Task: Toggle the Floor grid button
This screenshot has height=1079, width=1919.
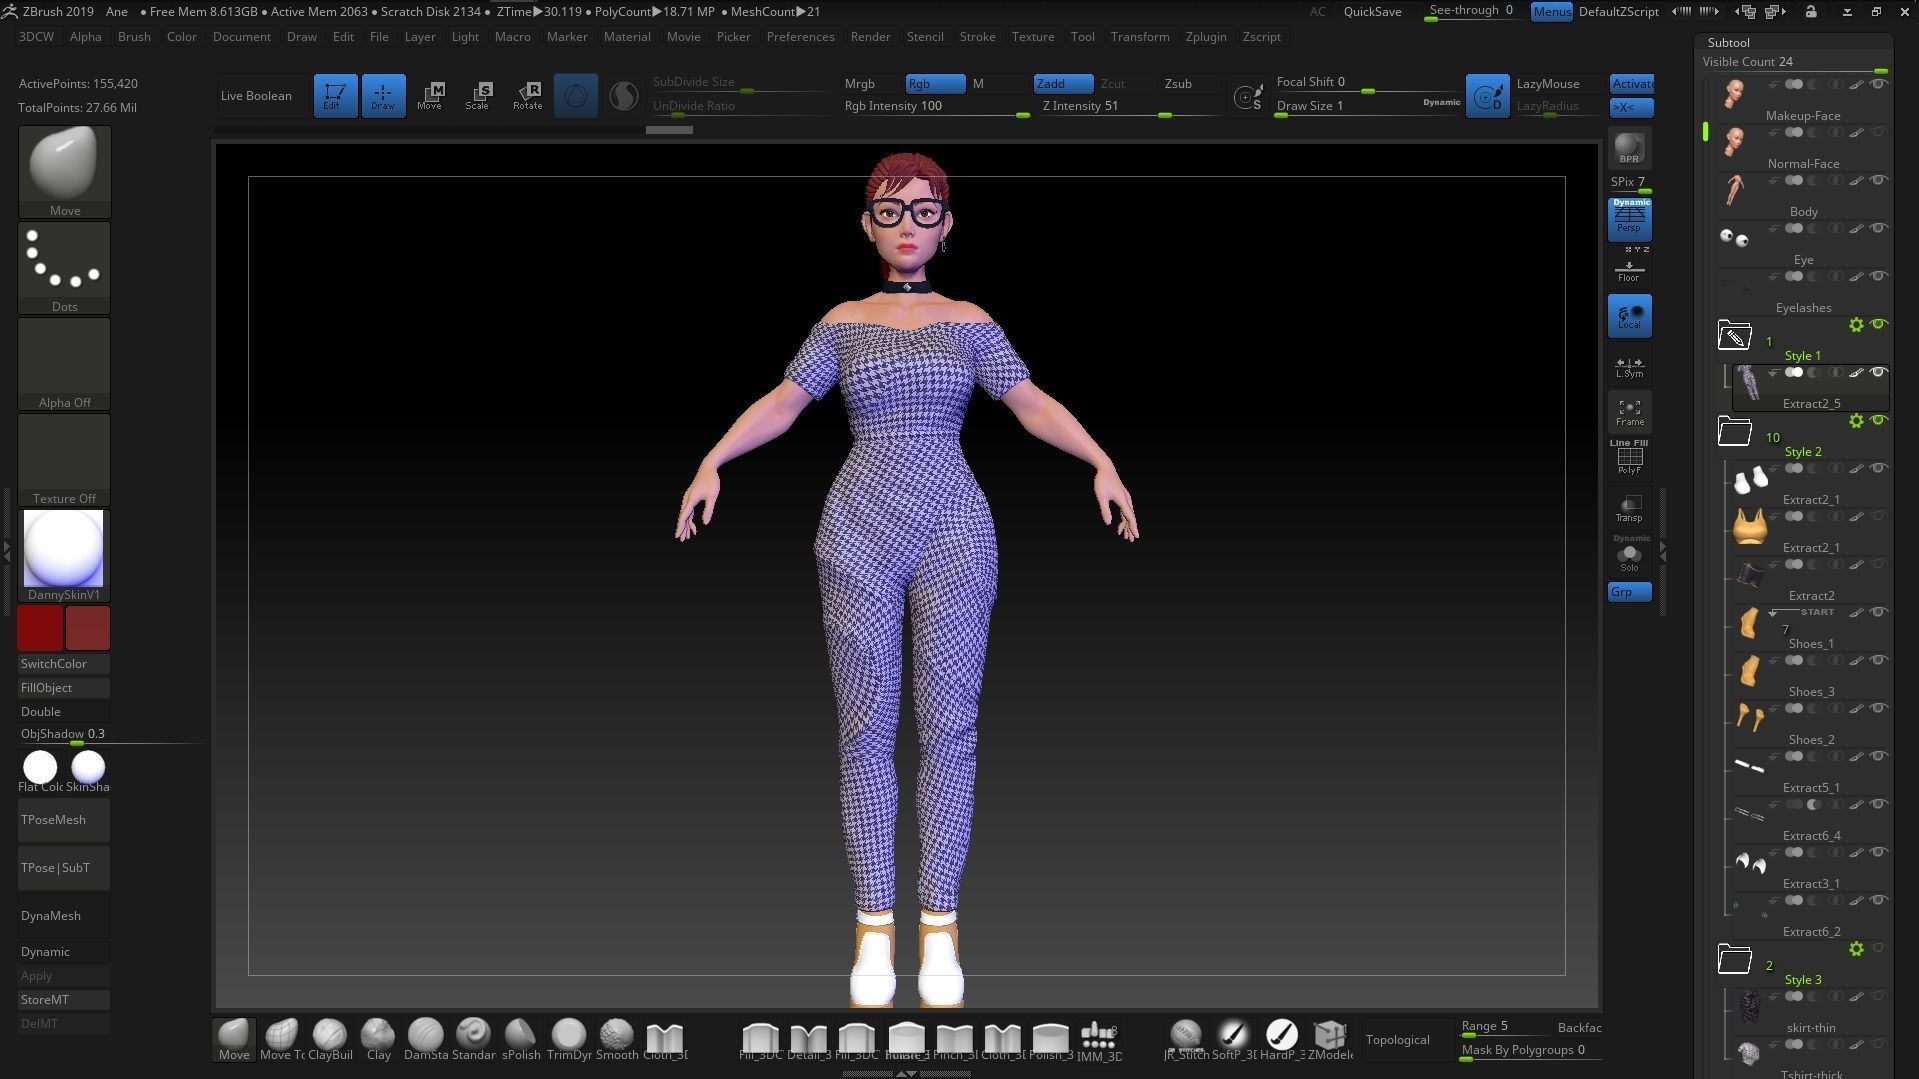Action: [1629, 268]
